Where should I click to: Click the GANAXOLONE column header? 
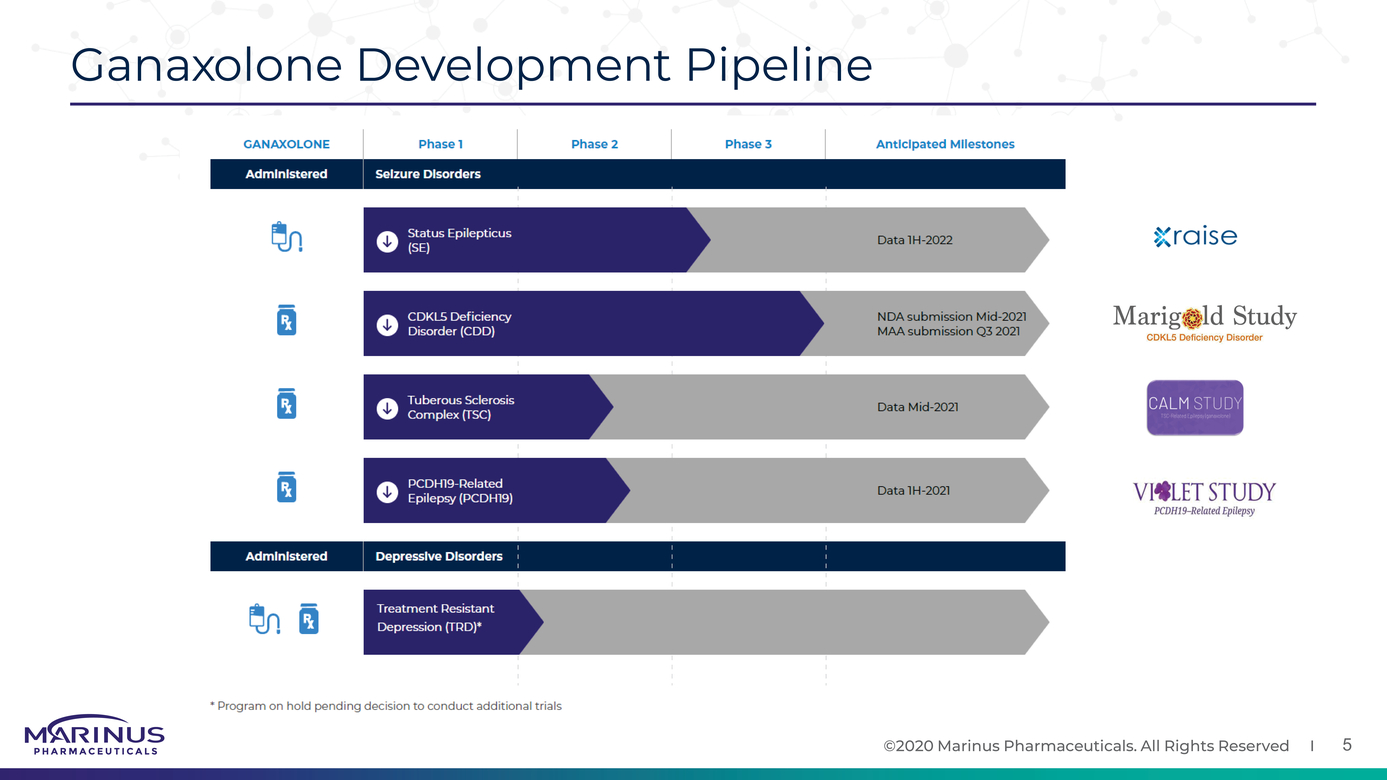coord(286,144)
